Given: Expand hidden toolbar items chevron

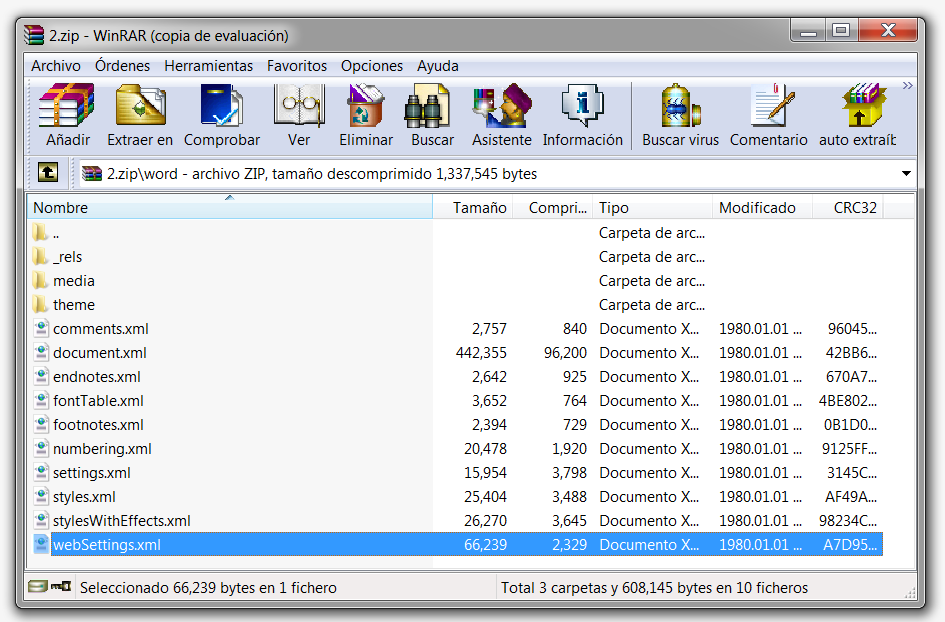Looking at the screenshot, I should pos(908,87).
